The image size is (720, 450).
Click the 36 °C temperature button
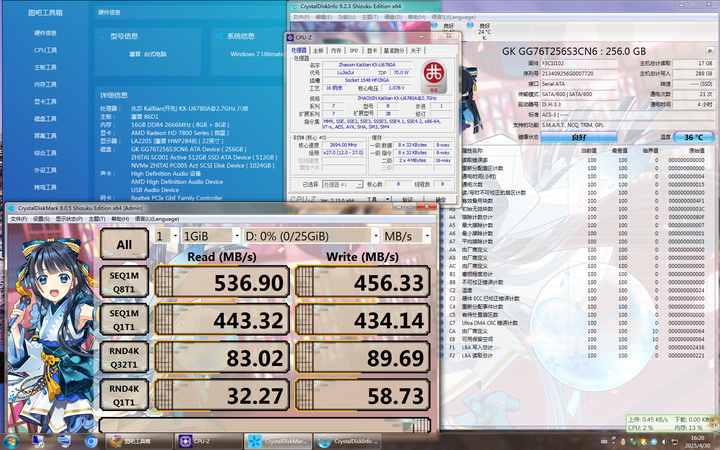(694, 137)
